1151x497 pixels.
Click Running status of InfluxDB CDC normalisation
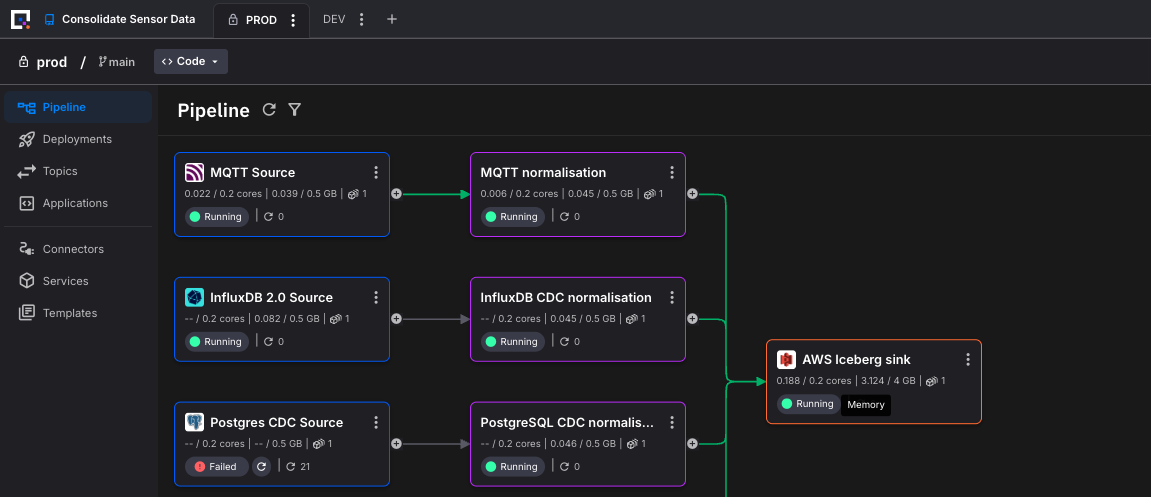[512, 341]
